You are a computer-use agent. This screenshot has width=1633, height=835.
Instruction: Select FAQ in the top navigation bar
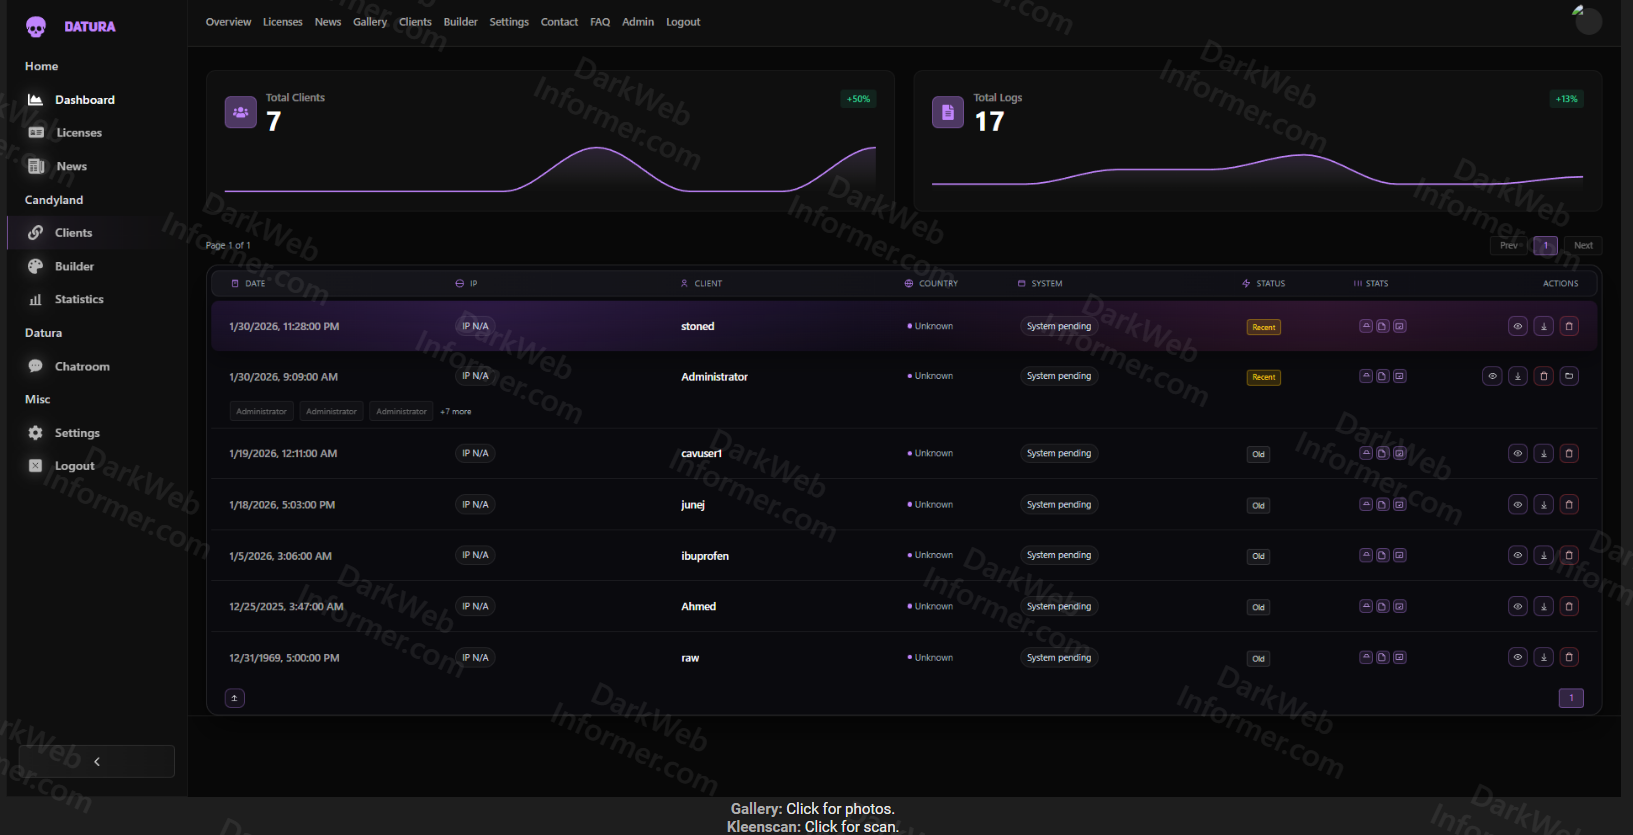click(x=600, y=22)
